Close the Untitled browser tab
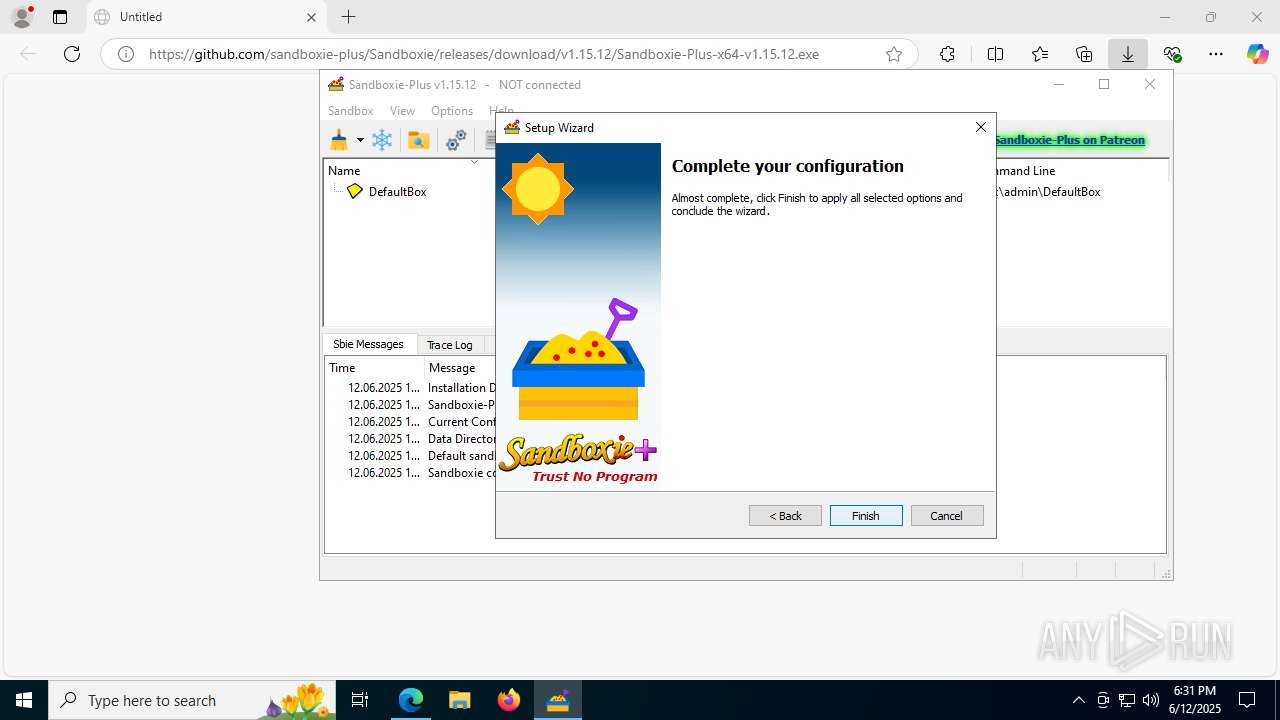1280x720 pixels. click(311, 17)
